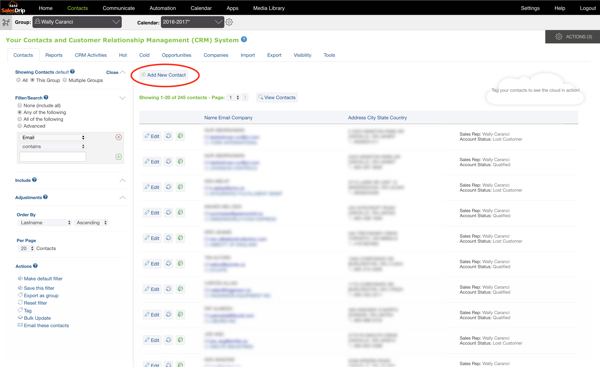
Task: Switch to the CRM Activities tab
Action: click(x=91, y=55)
